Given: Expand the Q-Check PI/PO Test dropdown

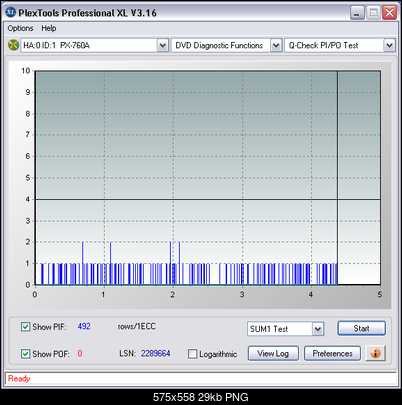Looking at the screenshot, I should 389,45.
